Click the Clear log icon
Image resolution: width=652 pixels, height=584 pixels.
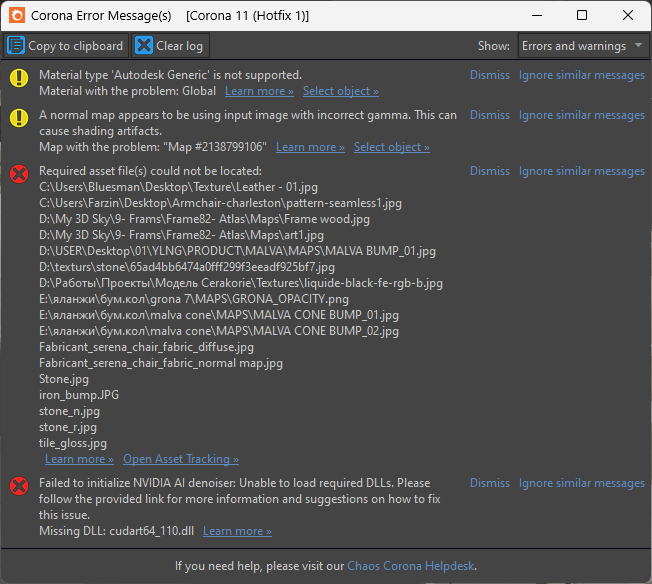click(144, 46)
